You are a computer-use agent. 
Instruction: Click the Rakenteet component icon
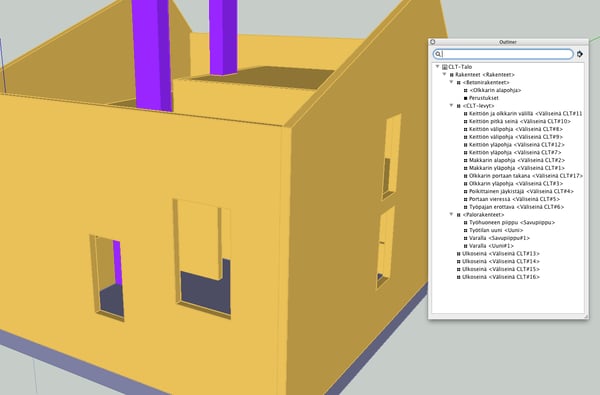(452, 75)
